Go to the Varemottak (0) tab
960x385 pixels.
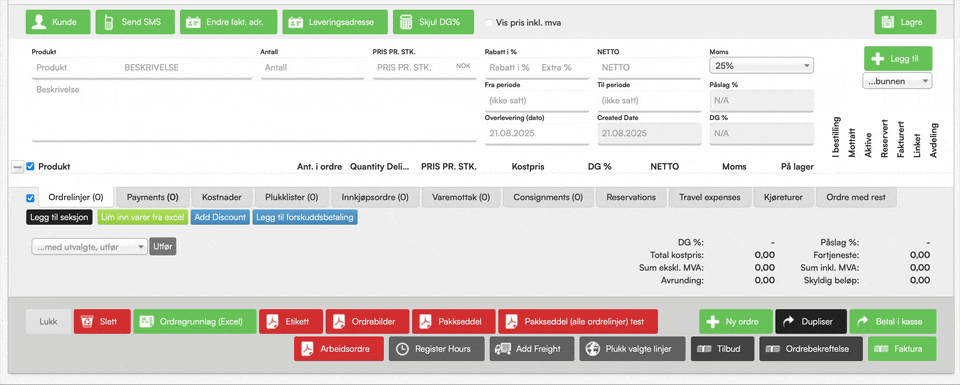click(x=461, y=197)
